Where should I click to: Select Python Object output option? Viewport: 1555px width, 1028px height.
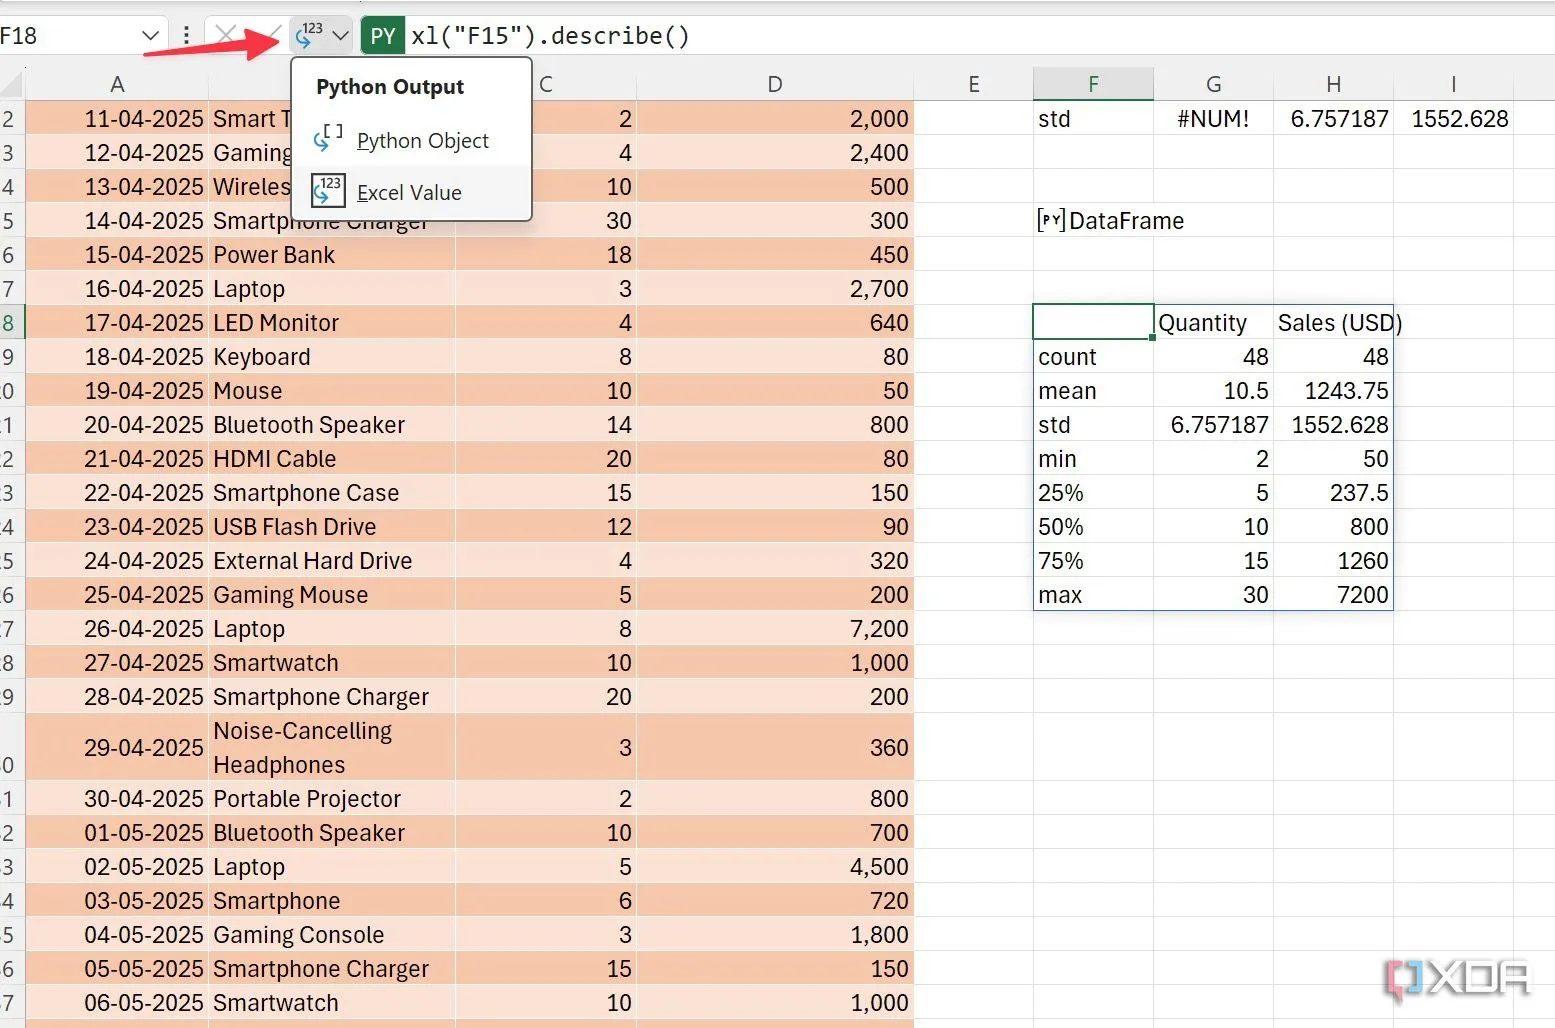(411, 140)
